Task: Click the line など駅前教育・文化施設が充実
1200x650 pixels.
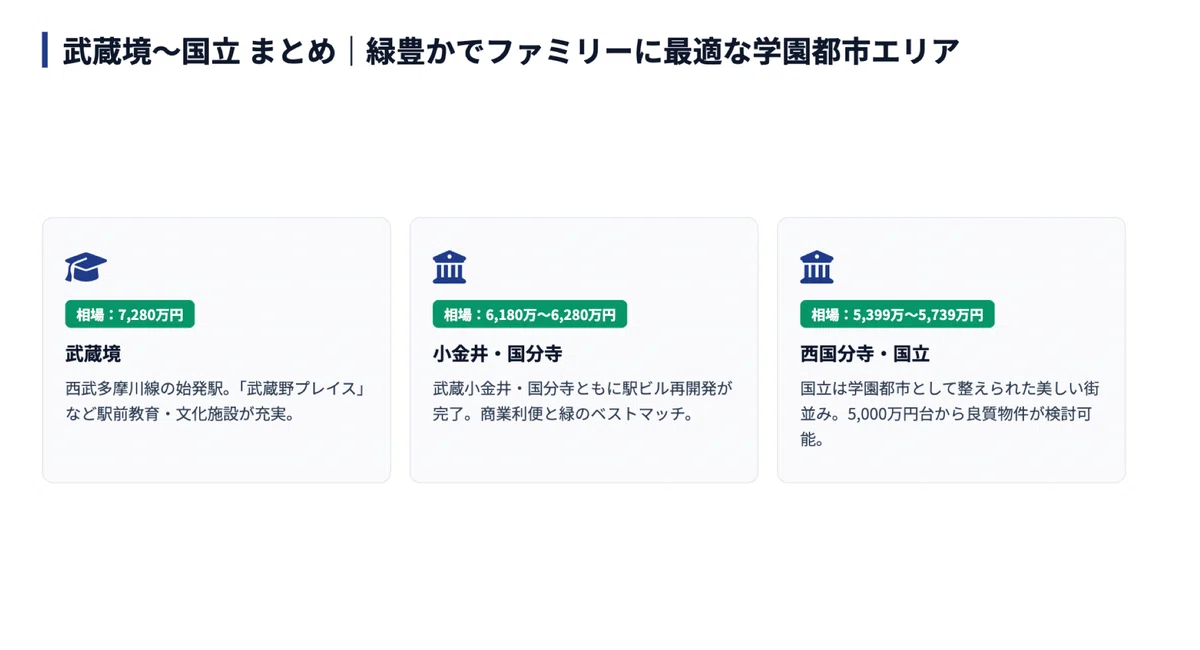Action: [x=181, y=414]
